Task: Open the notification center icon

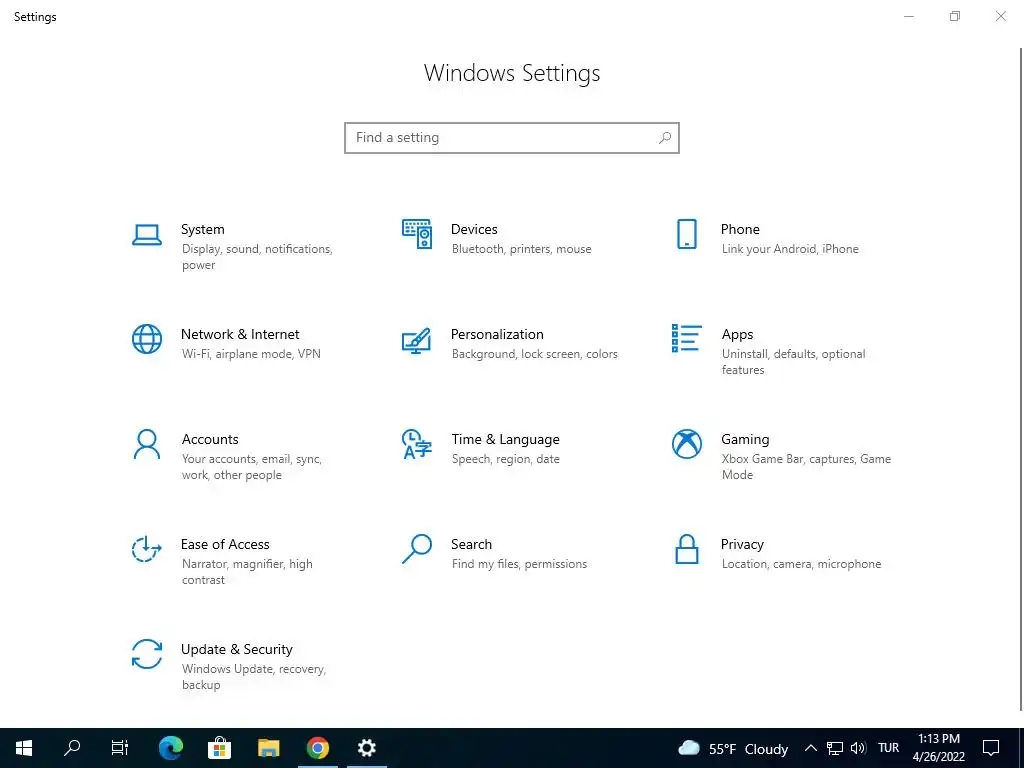Action: coord(991,748)
